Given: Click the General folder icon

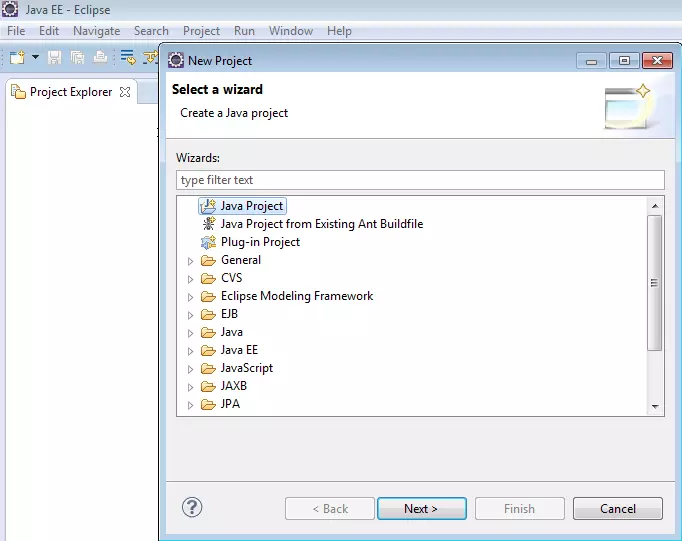Looking at the screenshot, I should (x=208, y=260).
